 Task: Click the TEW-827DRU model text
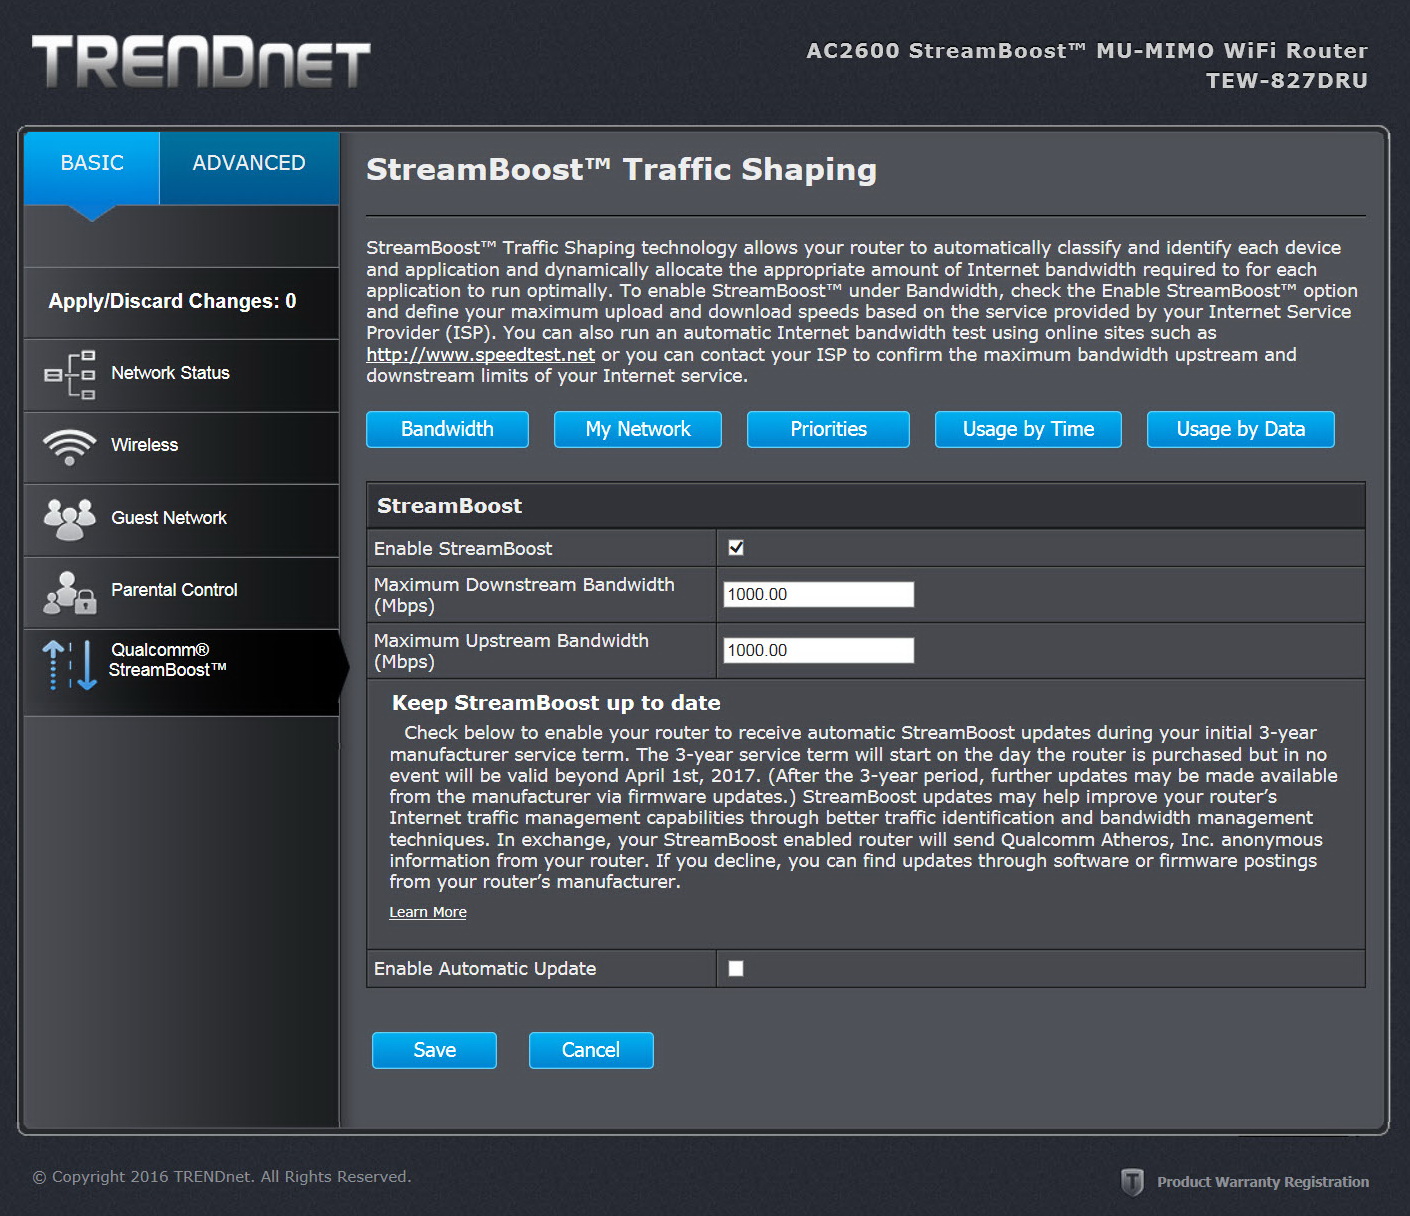(1287, 81)
